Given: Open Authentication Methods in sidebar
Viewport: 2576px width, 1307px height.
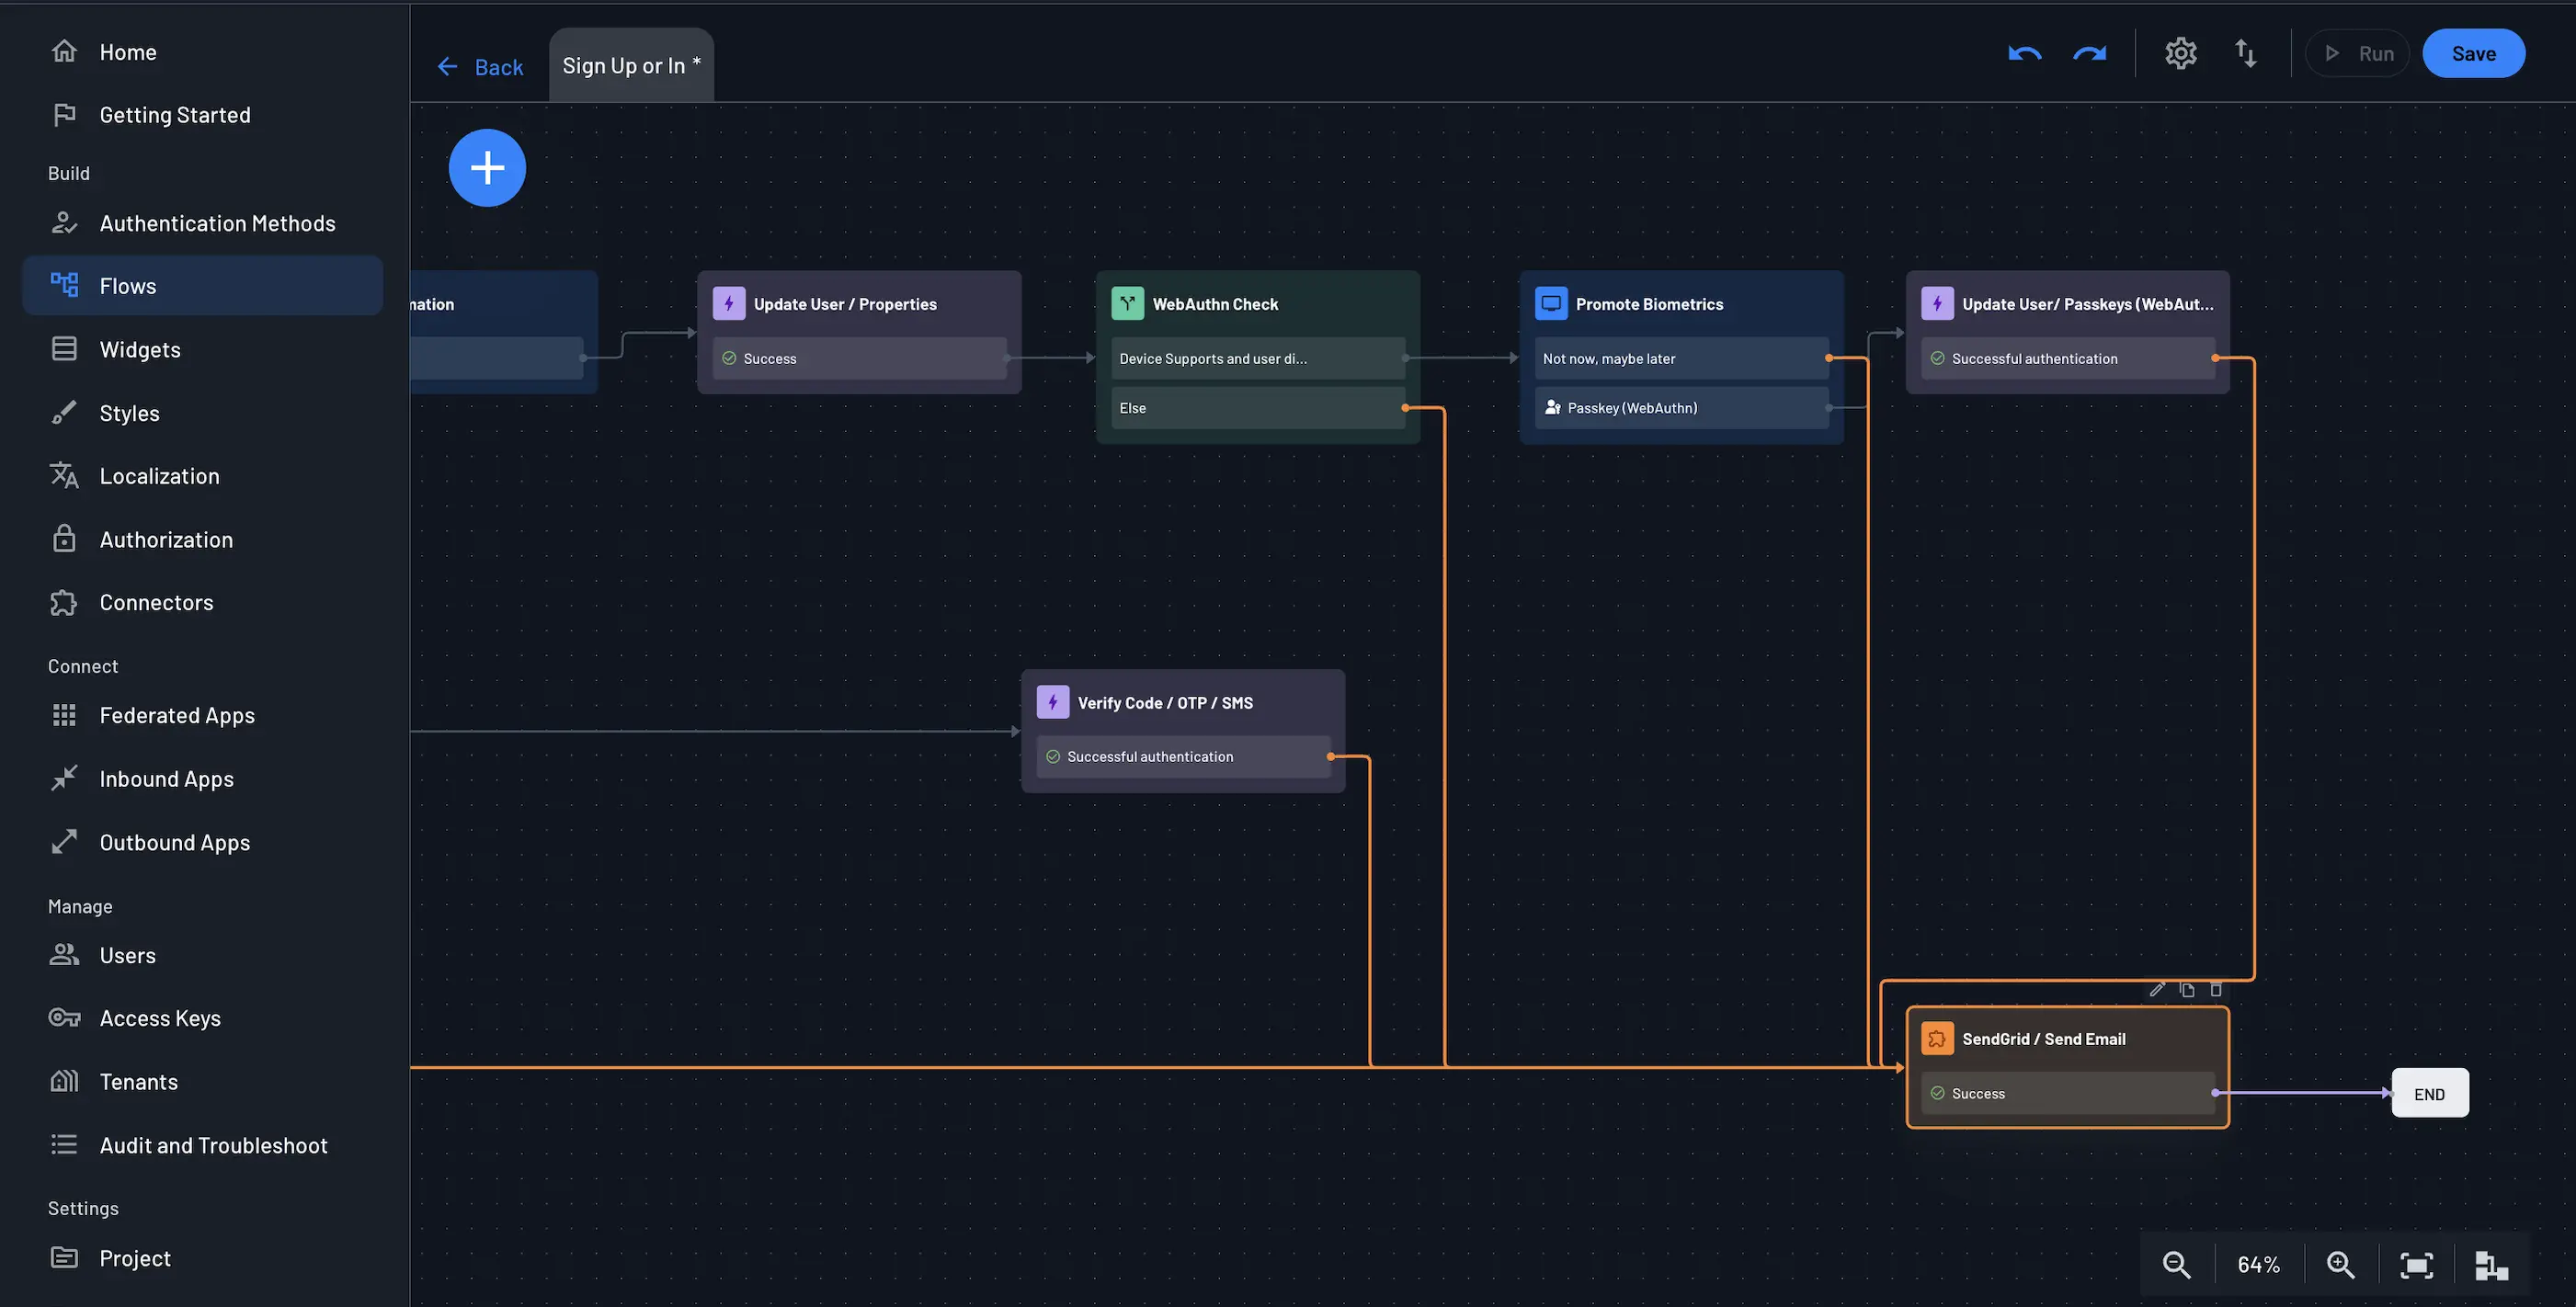Looking at the screenshot, I should (x=217, y=223).
